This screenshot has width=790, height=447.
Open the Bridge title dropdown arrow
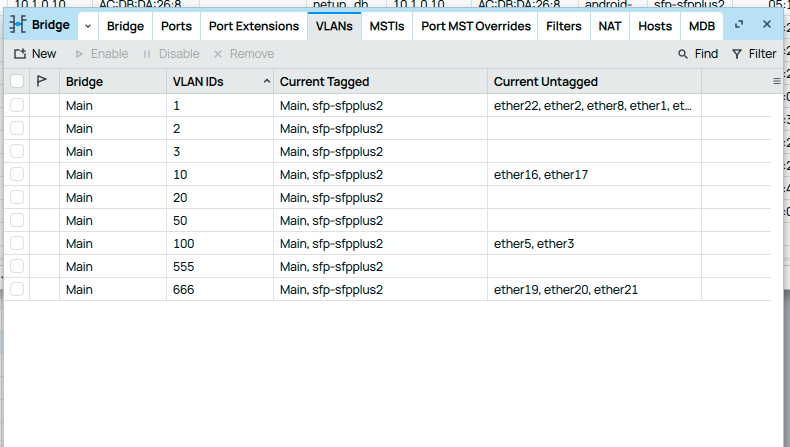87,26
